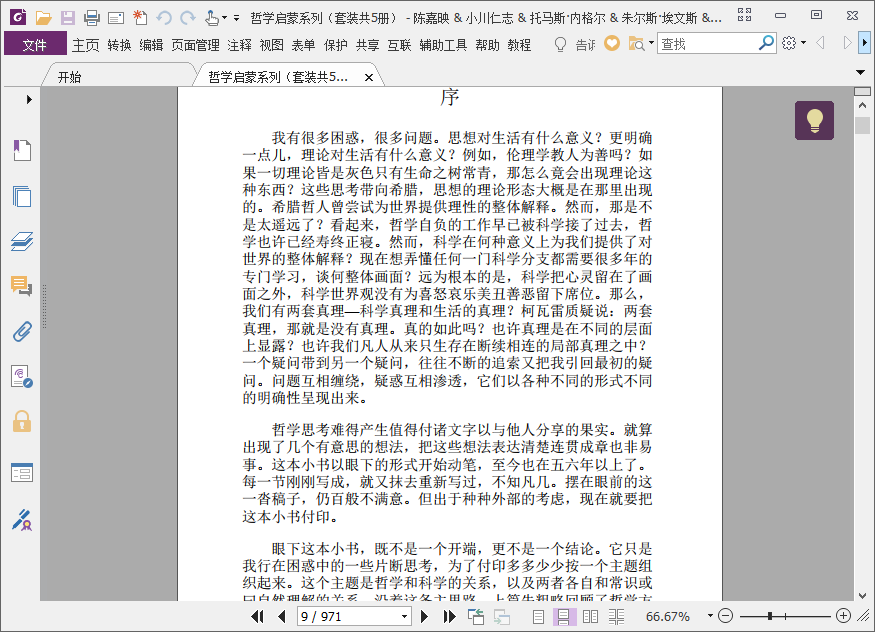This screenshot has height=632, width=875.
Task: Open Customize Quick Access Toolbar dropdown
Action: click(x=237, y=18)
